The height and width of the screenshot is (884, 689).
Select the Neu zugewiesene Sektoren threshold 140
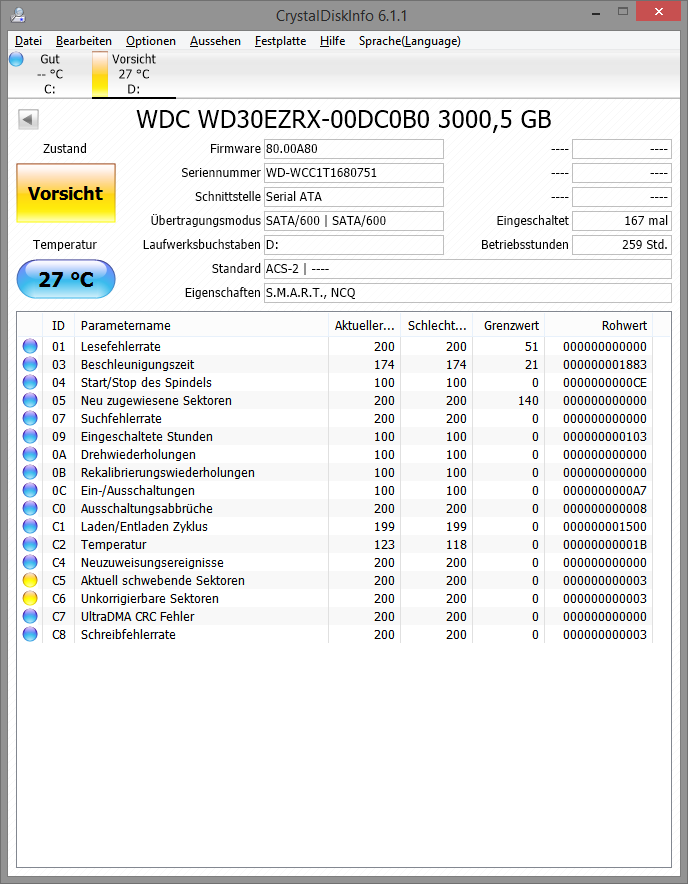tap(528, 400)
